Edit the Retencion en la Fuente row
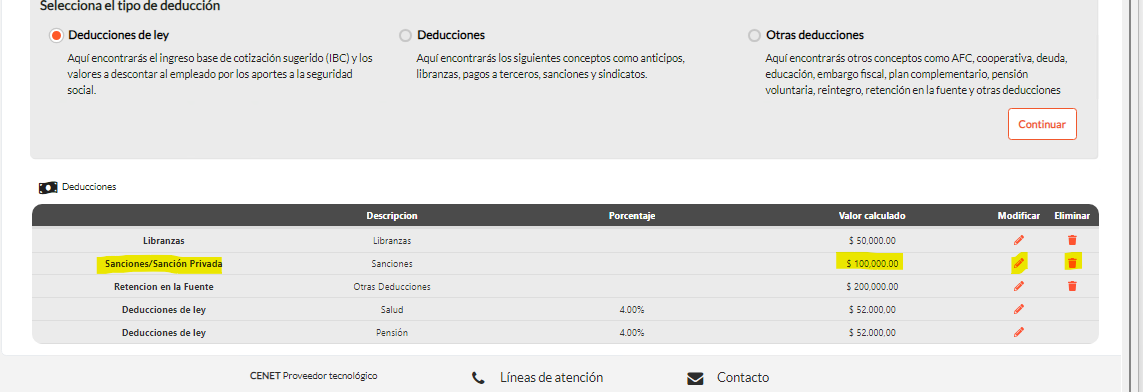Viewport: 1143px width, 392px height. pos(1018,286)
